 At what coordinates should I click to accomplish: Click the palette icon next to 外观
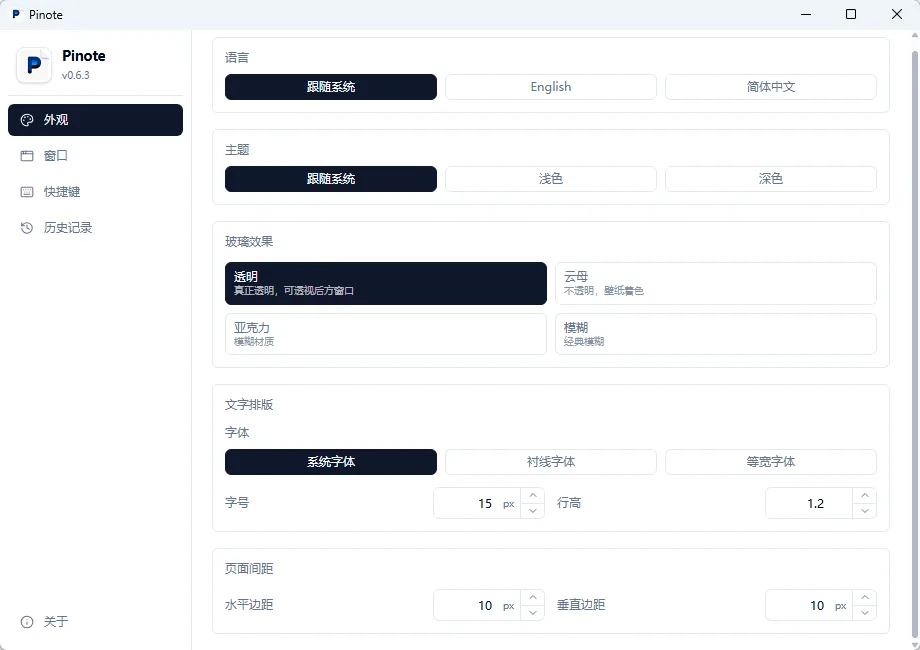pyautogui.click(x=27, y=120)
